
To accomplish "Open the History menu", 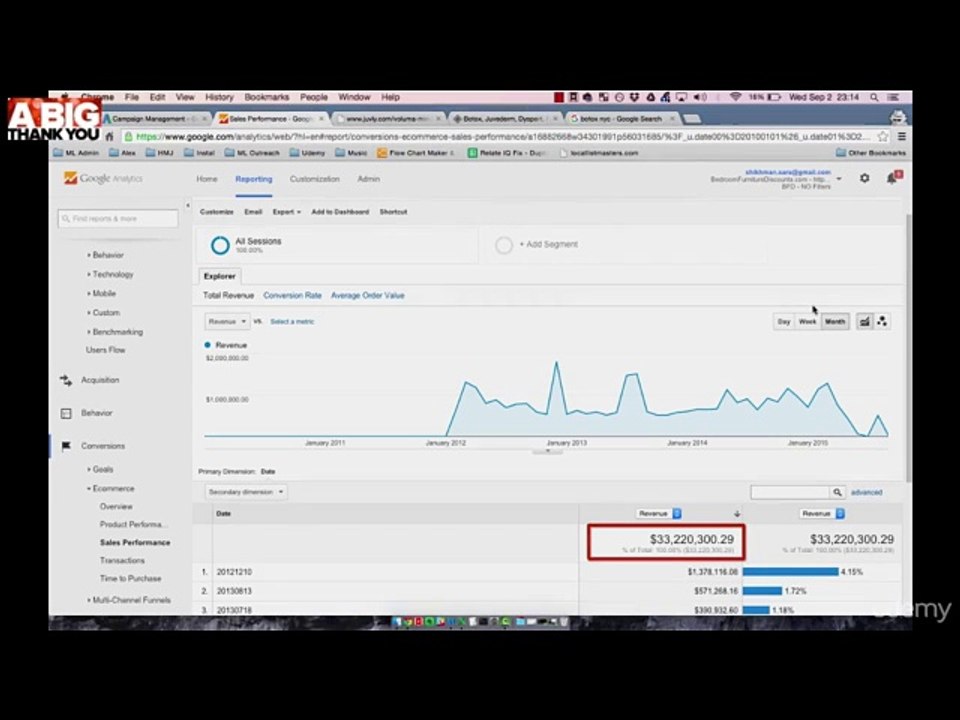I will [219, 97].
